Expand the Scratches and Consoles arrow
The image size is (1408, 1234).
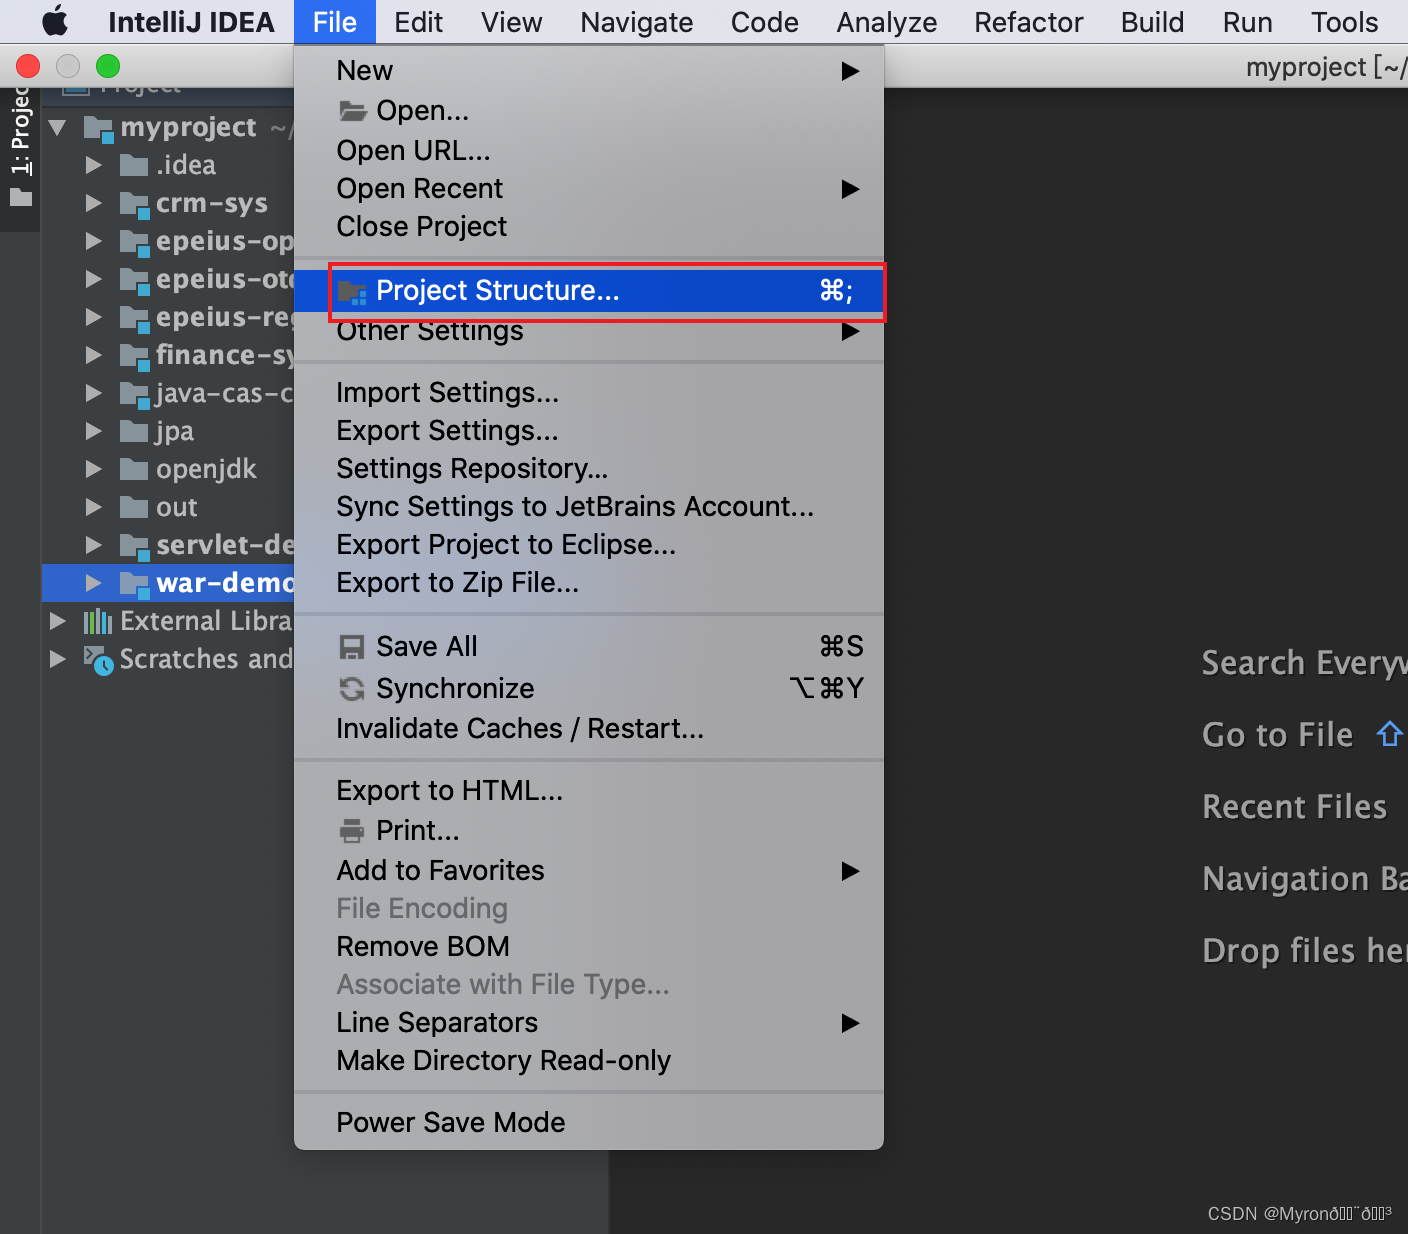[58, 660]
